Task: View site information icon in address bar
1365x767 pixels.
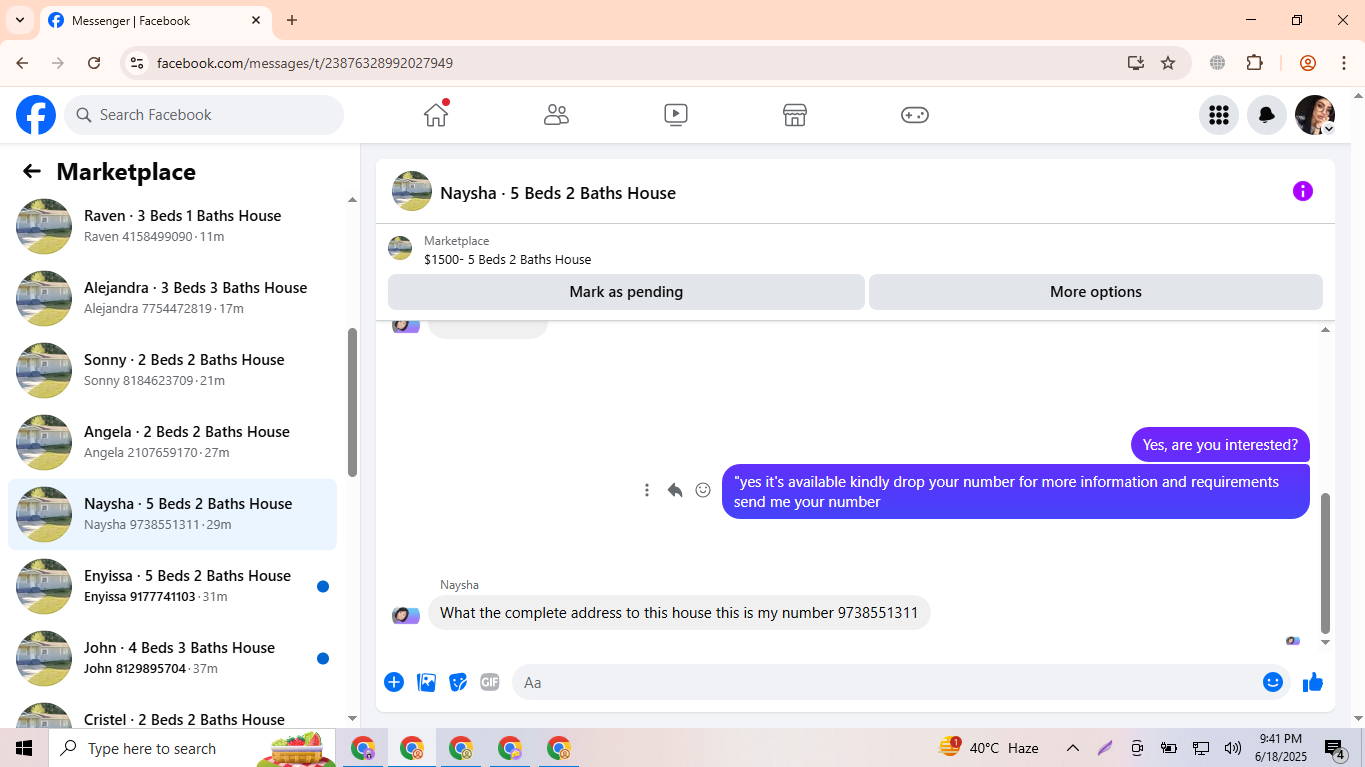Action: (x=137, y=63)
